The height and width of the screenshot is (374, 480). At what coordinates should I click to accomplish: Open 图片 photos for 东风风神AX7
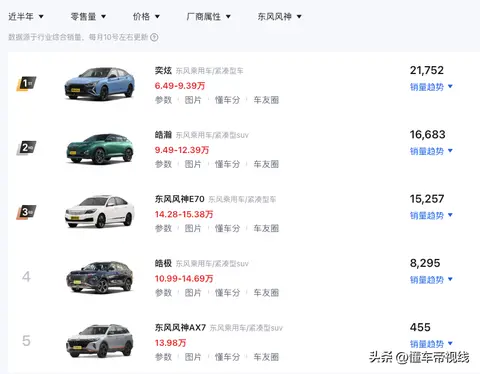tap(193, 357)
